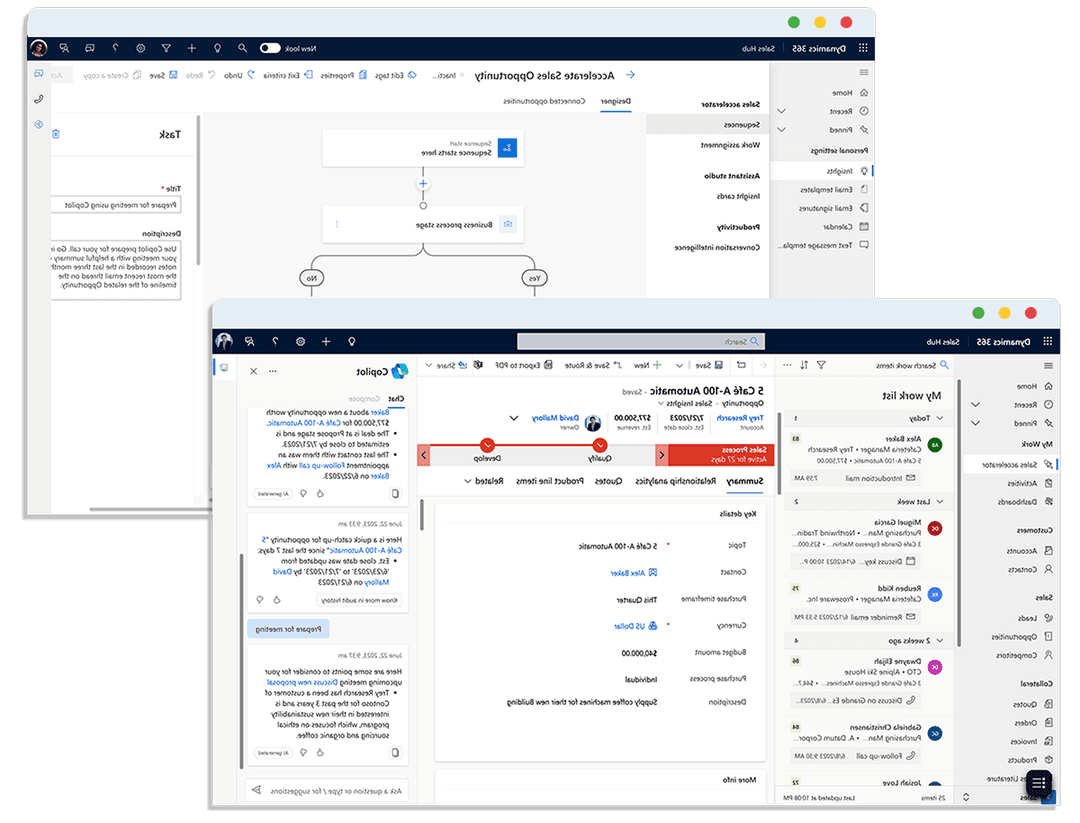Close the Copilot side pane
Viewport: 1080px width, 823px height.
pyautogui.click(x=253, y=371)
